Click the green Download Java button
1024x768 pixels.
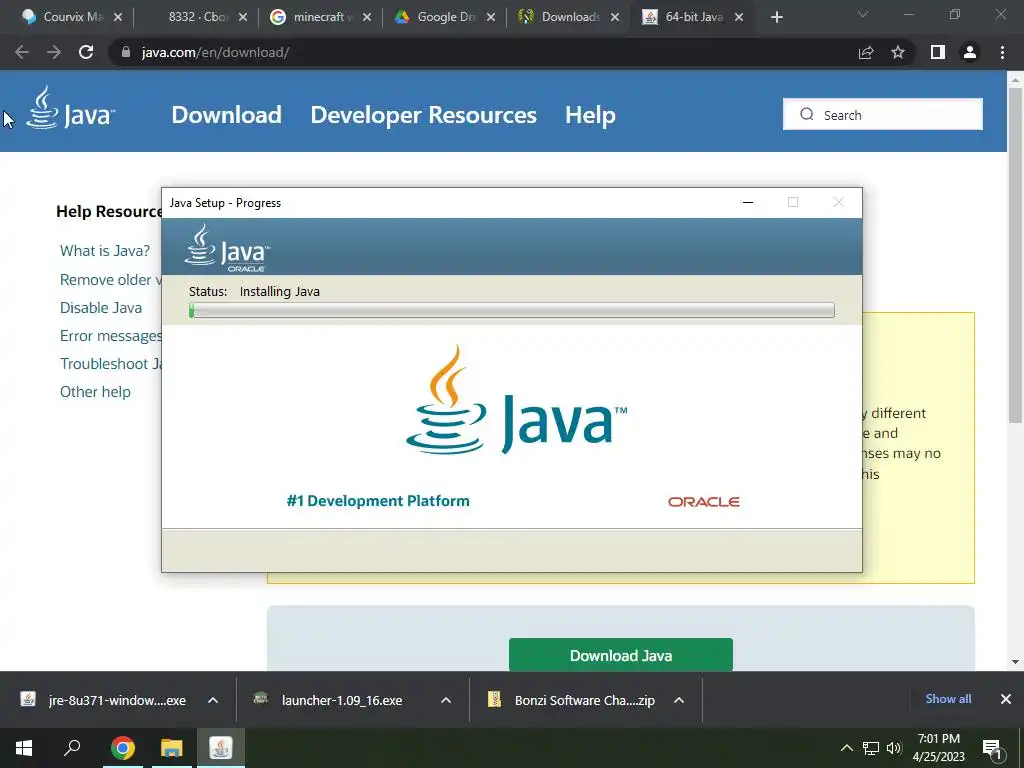tap(620, 655)
